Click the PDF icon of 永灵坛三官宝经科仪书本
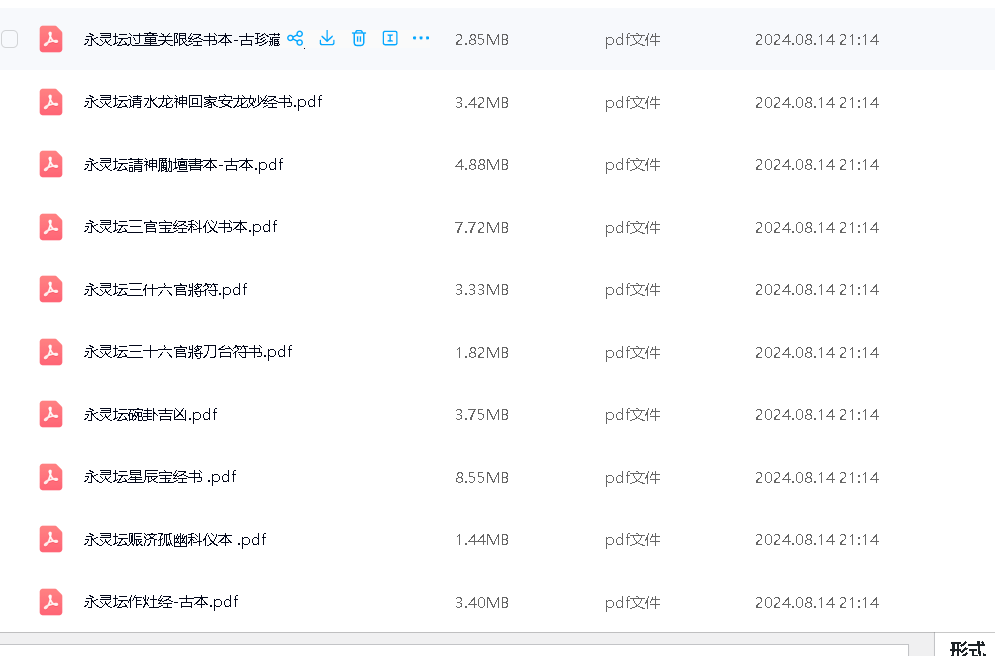995x656 pixels. [x=51, y=227]
